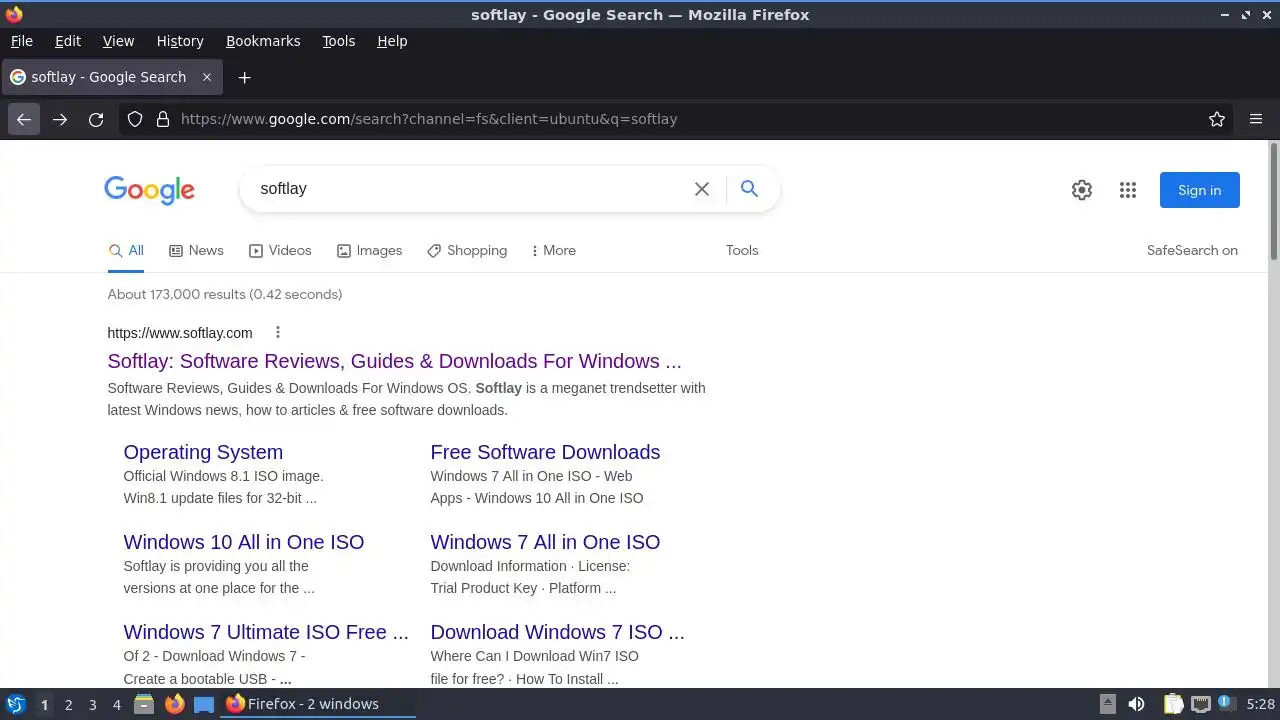Switch to the News results tab
Image resolution: width=1280 pixels, height=720 pixels.
(x=196, y=251)
